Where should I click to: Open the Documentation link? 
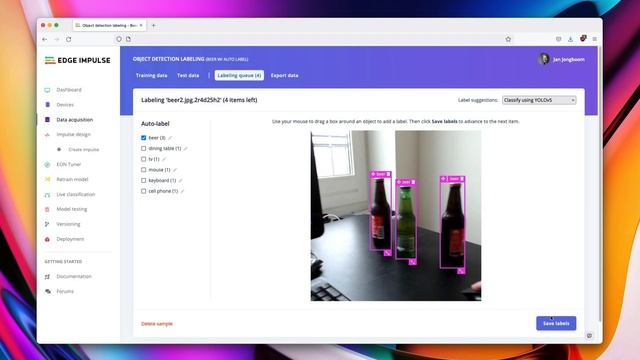(x=74, y=276)
